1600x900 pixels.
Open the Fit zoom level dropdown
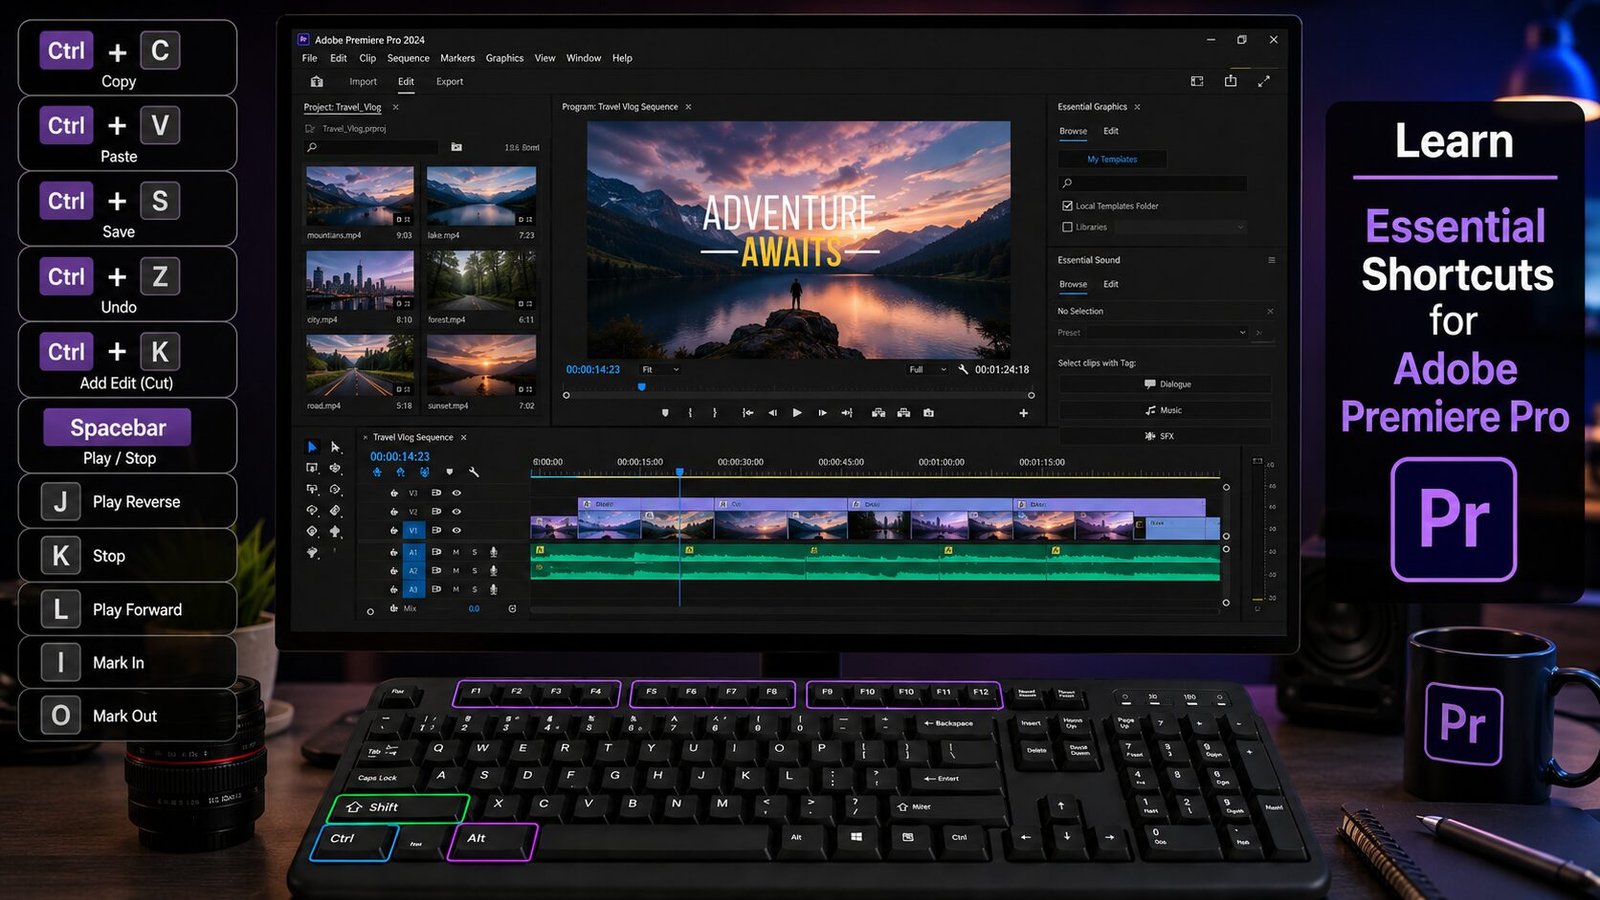661,370
